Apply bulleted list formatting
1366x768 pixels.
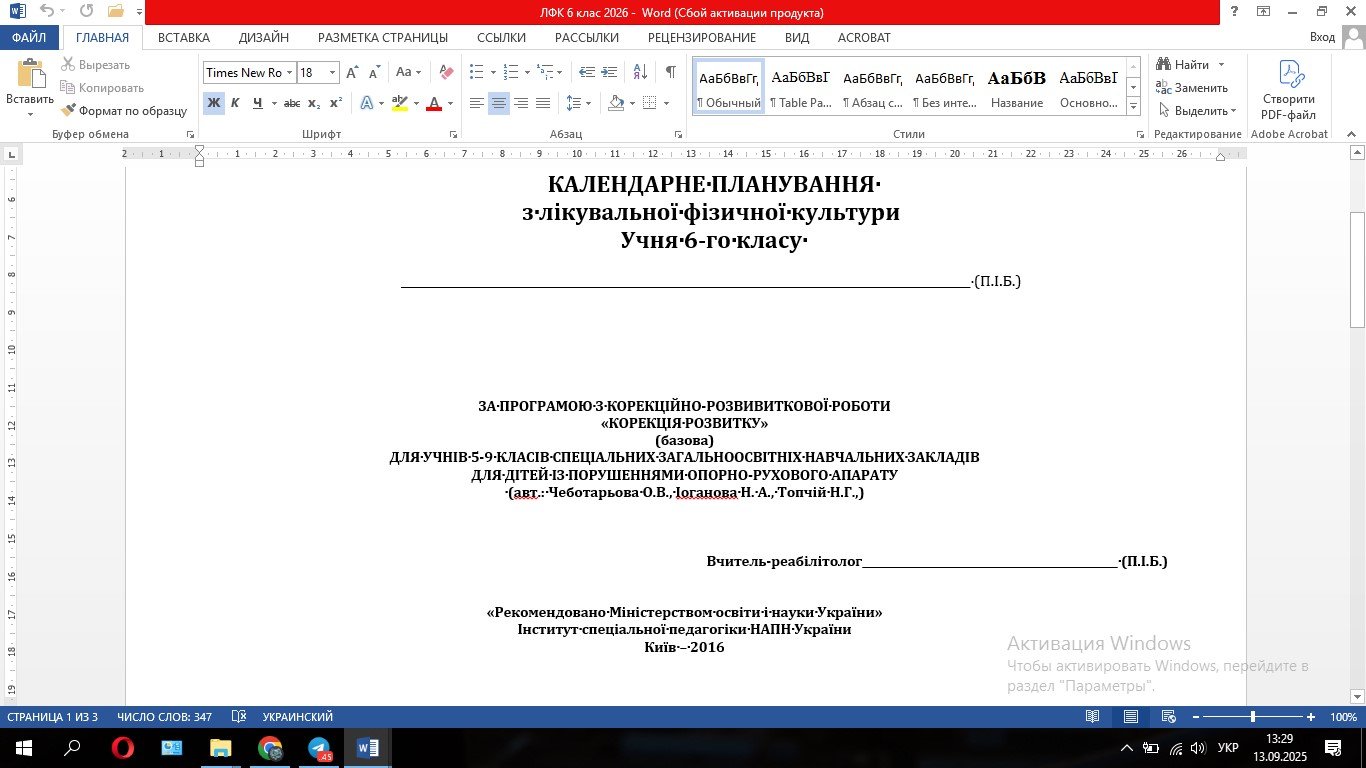[476, 72]
